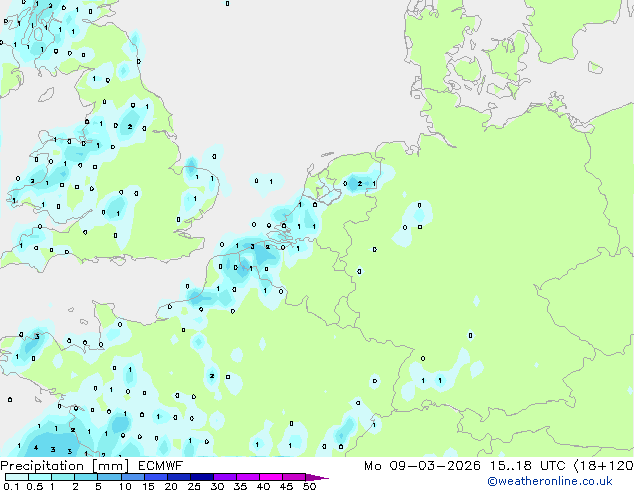Click the legend label 0.1
This screenshot has width=634, height=490.
pyautogui.click(x=11, y=486)
